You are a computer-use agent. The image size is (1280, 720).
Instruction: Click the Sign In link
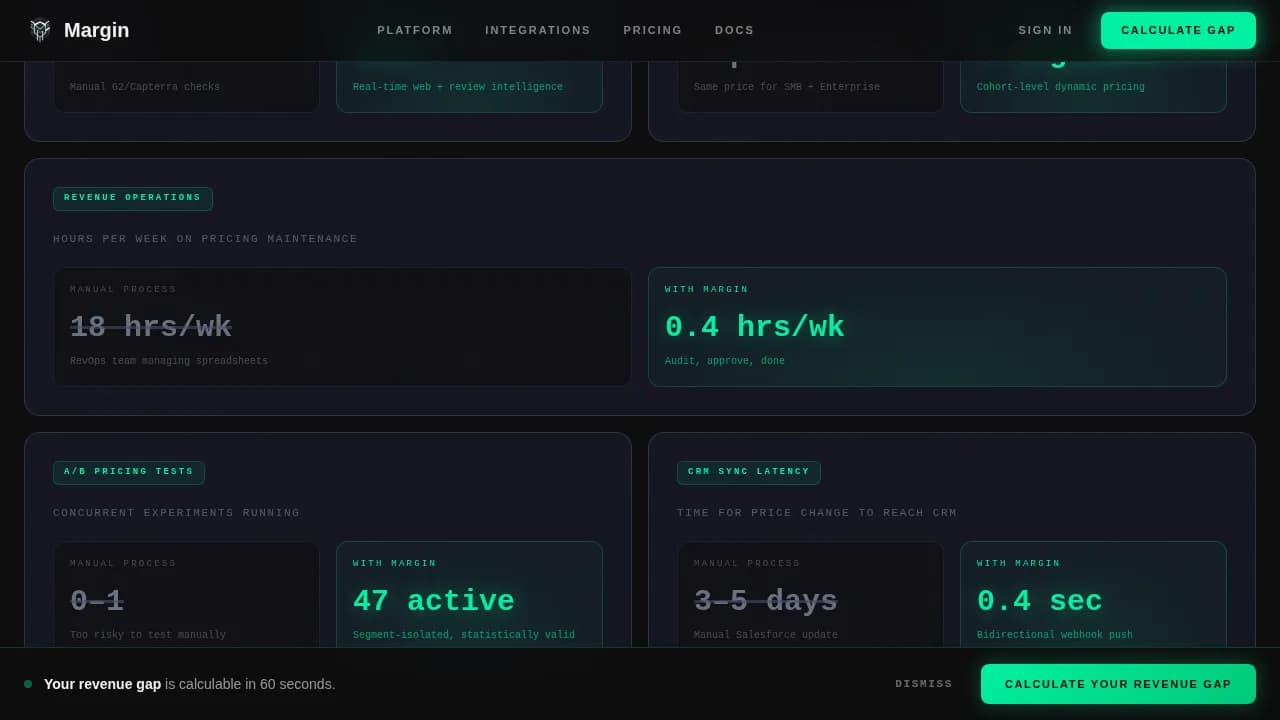tap(1045, 30)
